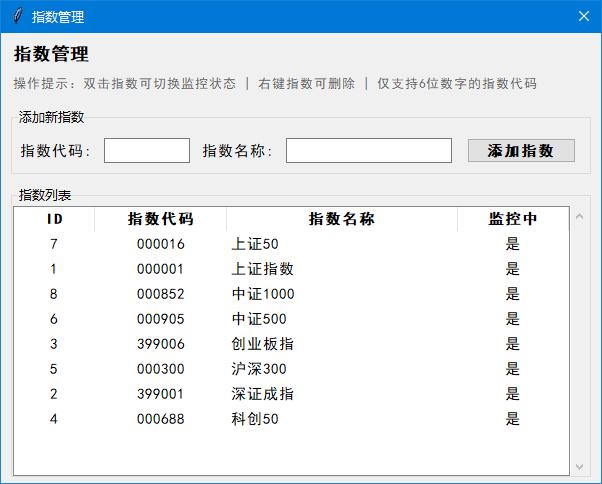
Task: Sort by the ID column header
Action: tap(54, 219)
